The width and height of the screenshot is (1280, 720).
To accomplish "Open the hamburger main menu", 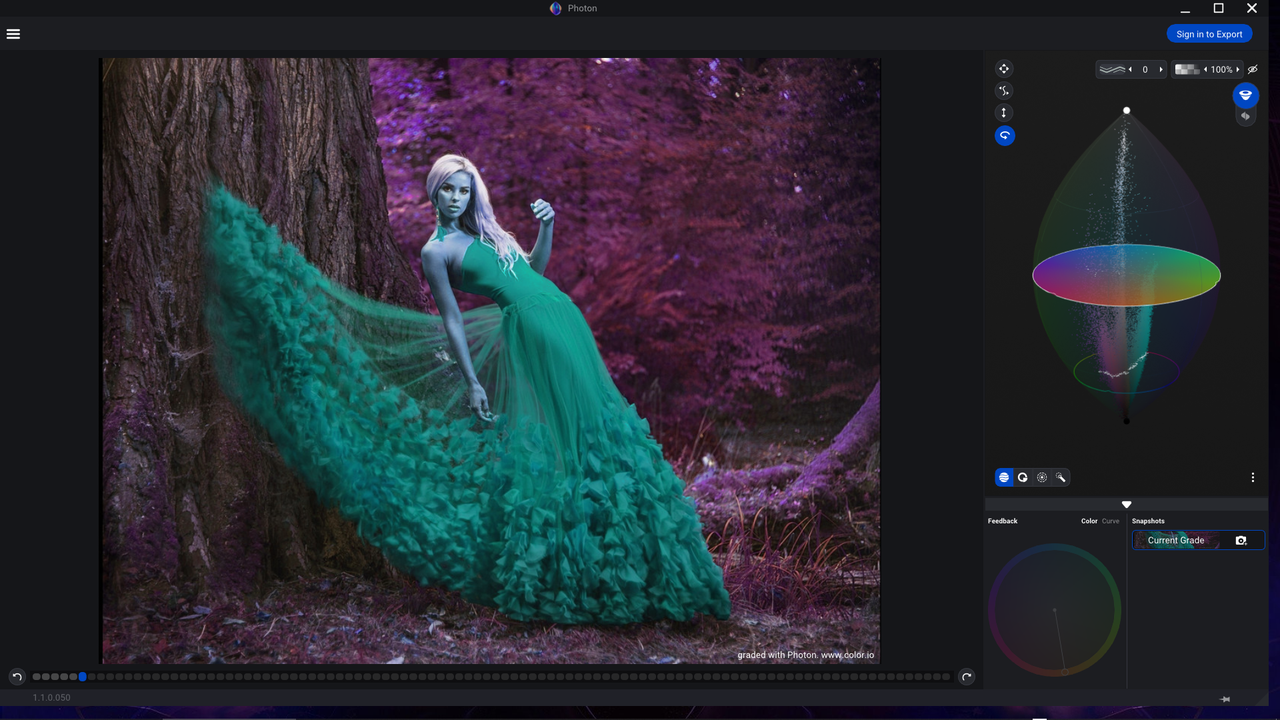I will pyautogui.click(x=13, y=34).
